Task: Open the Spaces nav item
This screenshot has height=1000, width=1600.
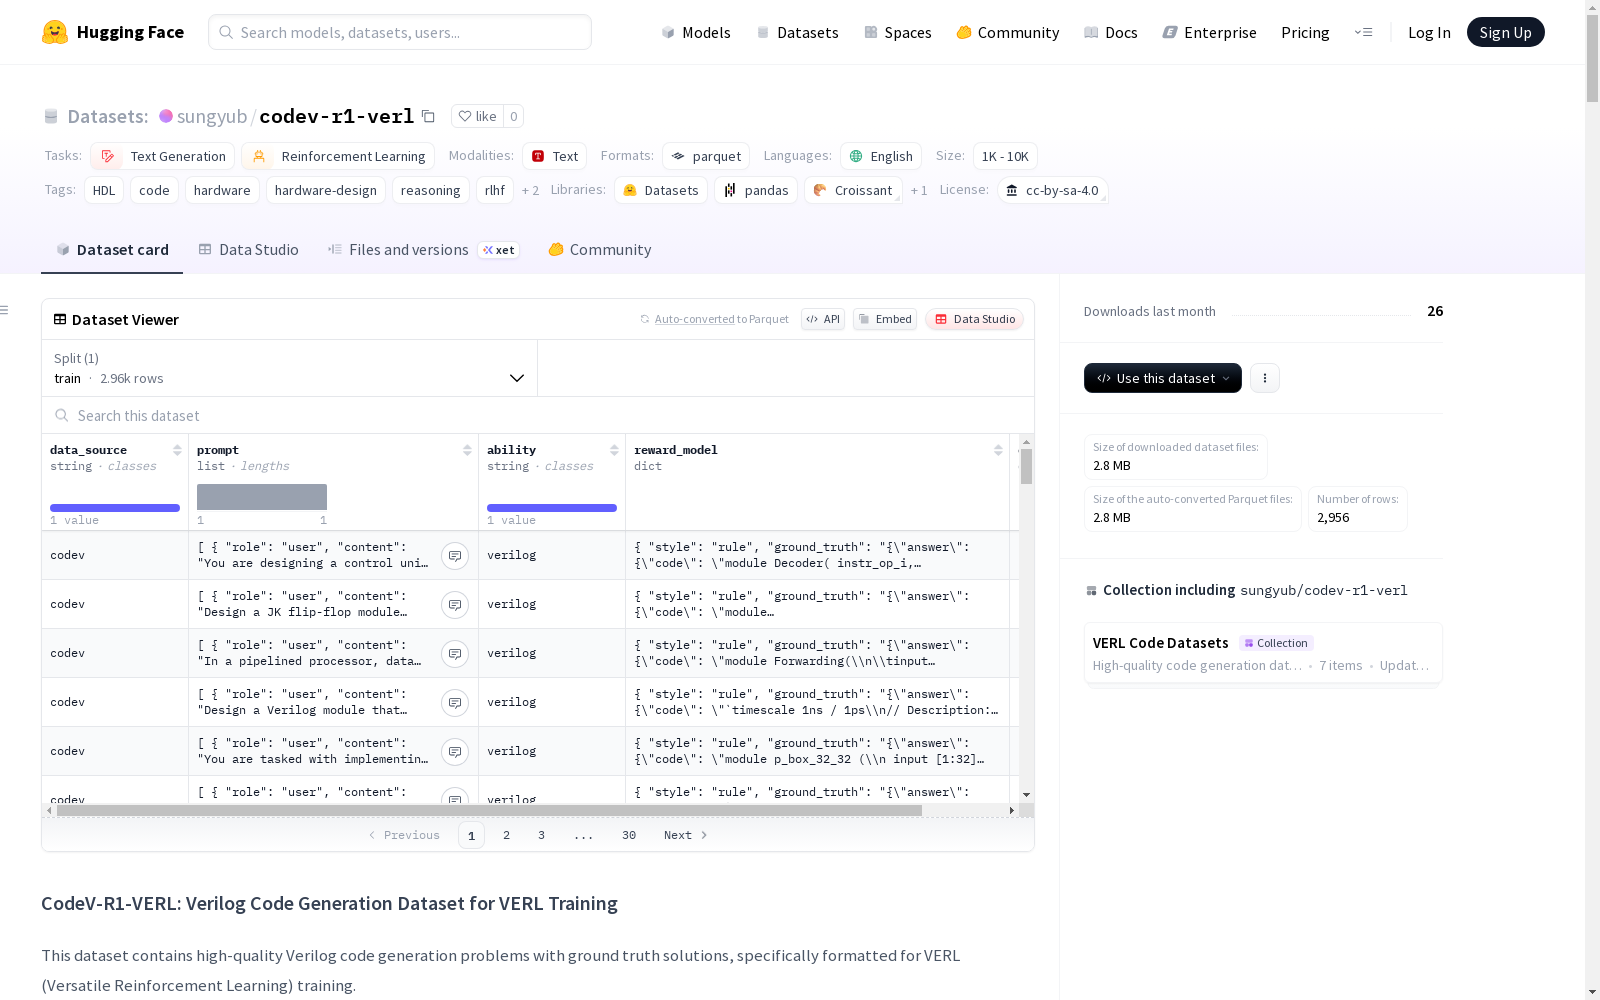Action: coord(898,32)
